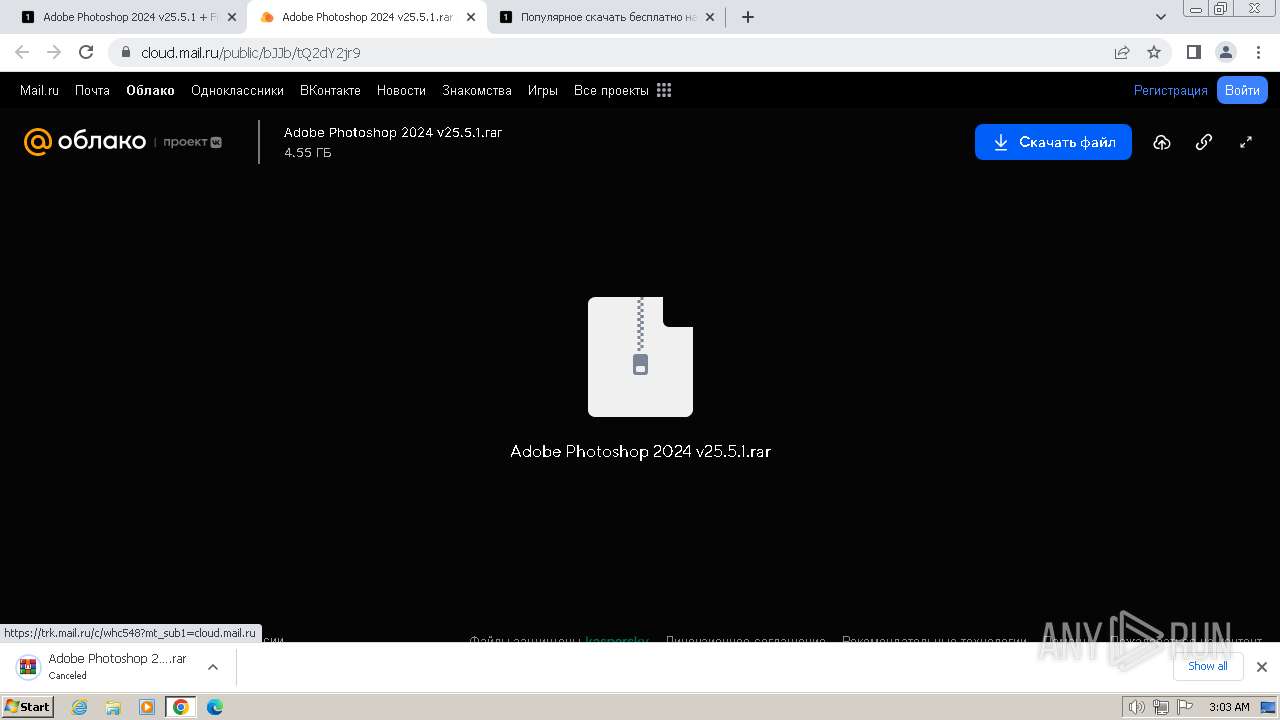
Task: Open Знакомства in portal bar
Action: click(x=477, y=90)
